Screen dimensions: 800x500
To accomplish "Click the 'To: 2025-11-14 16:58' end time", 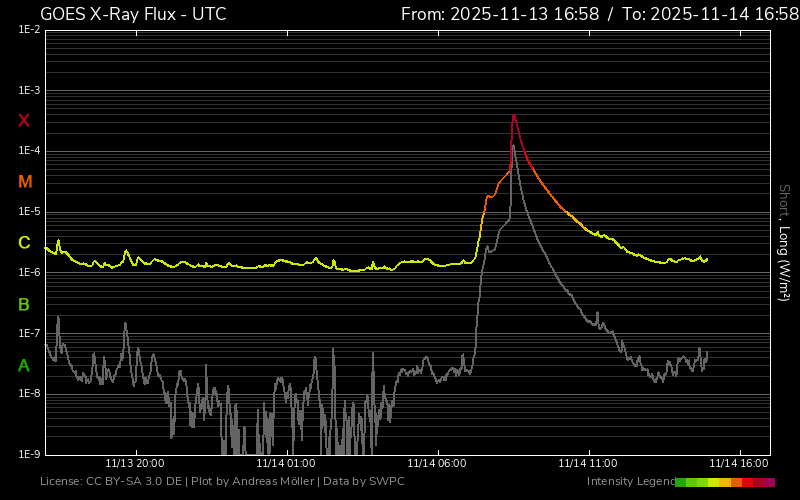I will tap(711, 14).
